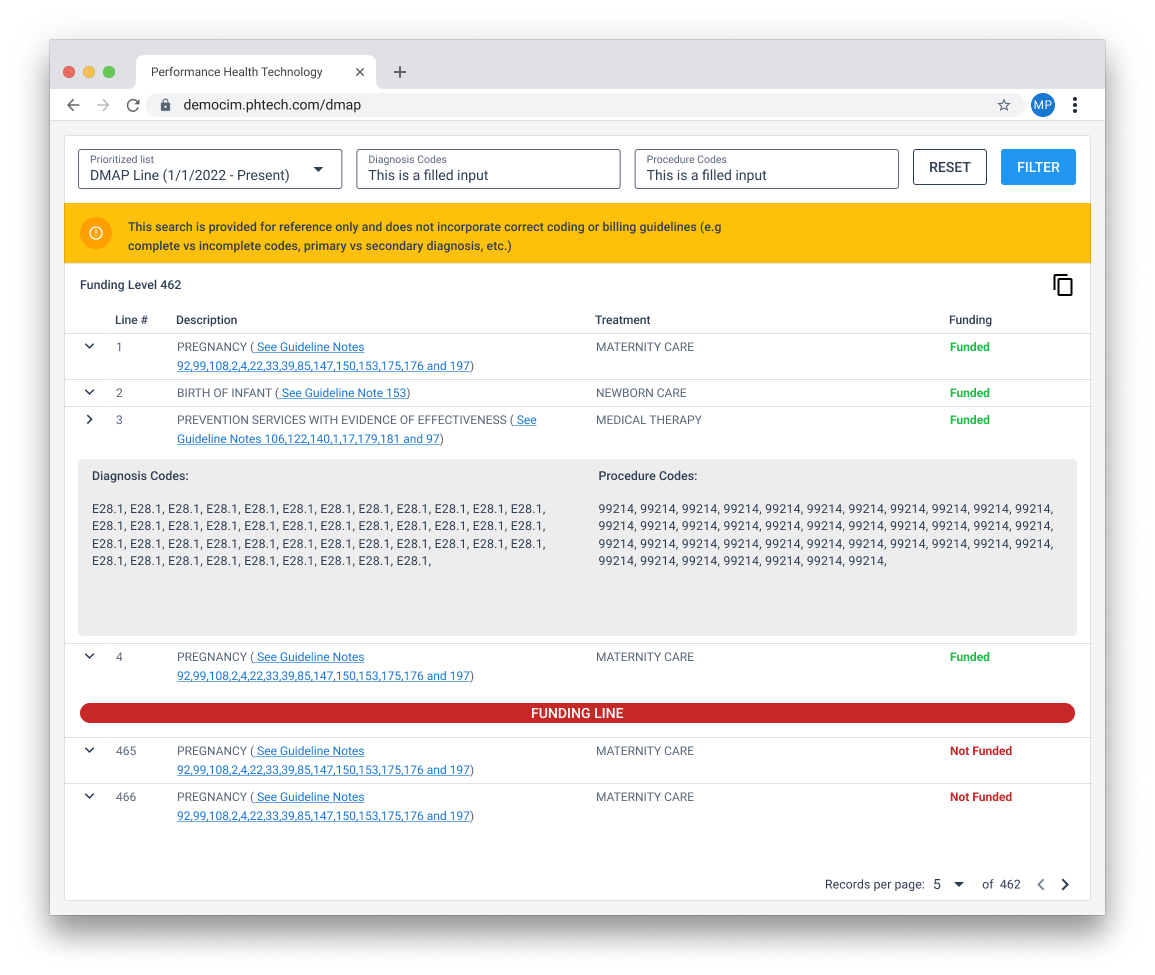The width and height of the screenshot is (1155, 975).
Task: Reload the page with refresh icon
Action: pos(132,105)
